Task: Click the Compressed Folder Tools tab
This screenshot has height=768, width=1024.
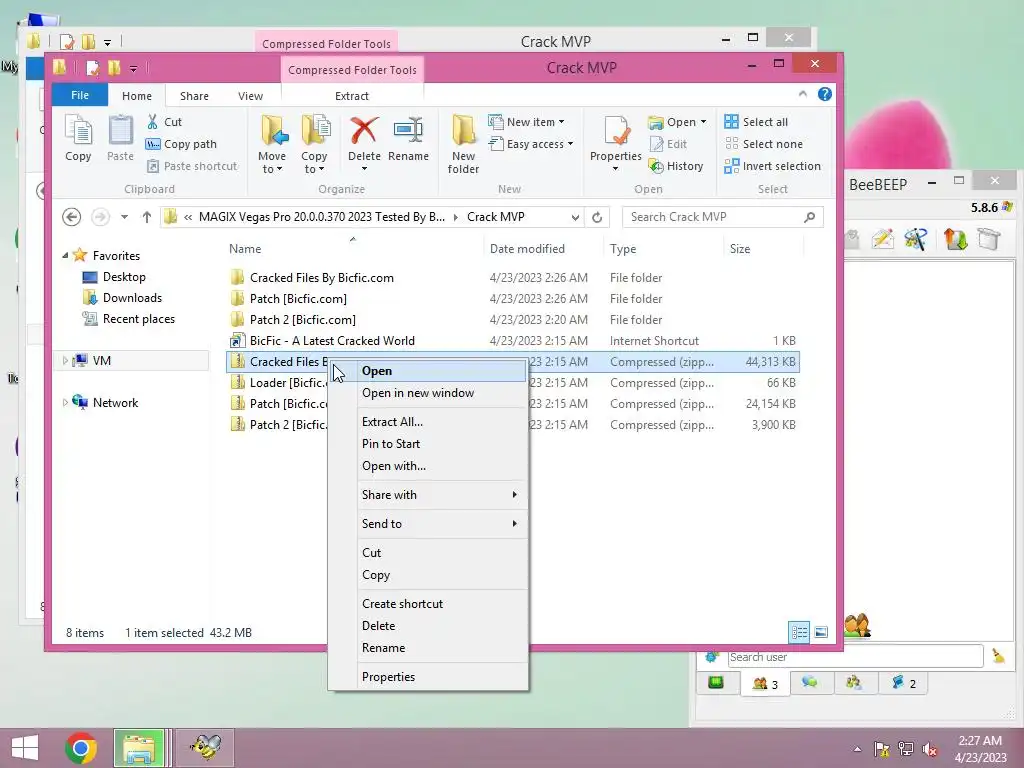Action: tap(352, 70)
